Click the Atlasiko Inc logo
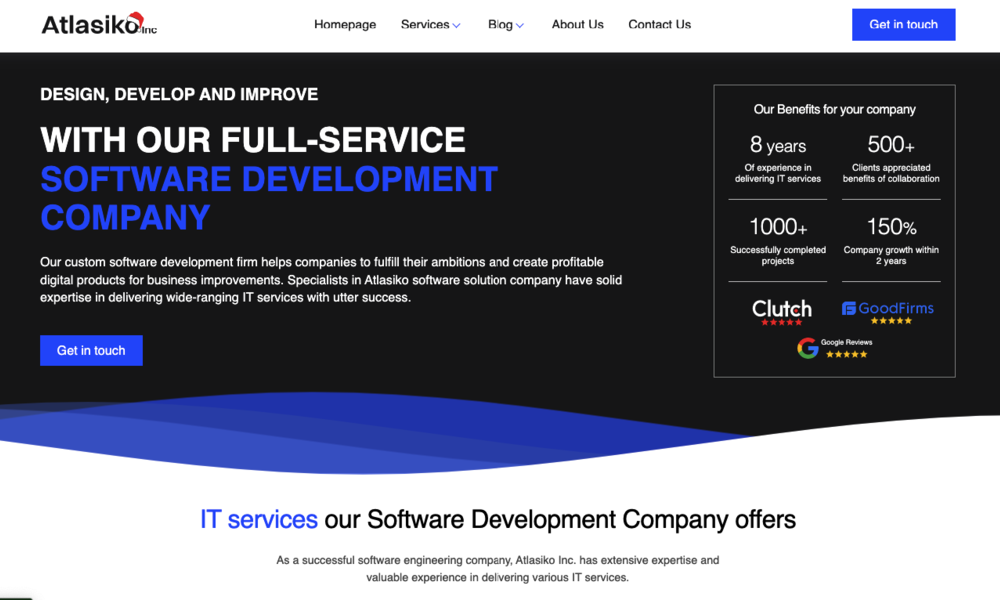 click(x=99, y=24)
